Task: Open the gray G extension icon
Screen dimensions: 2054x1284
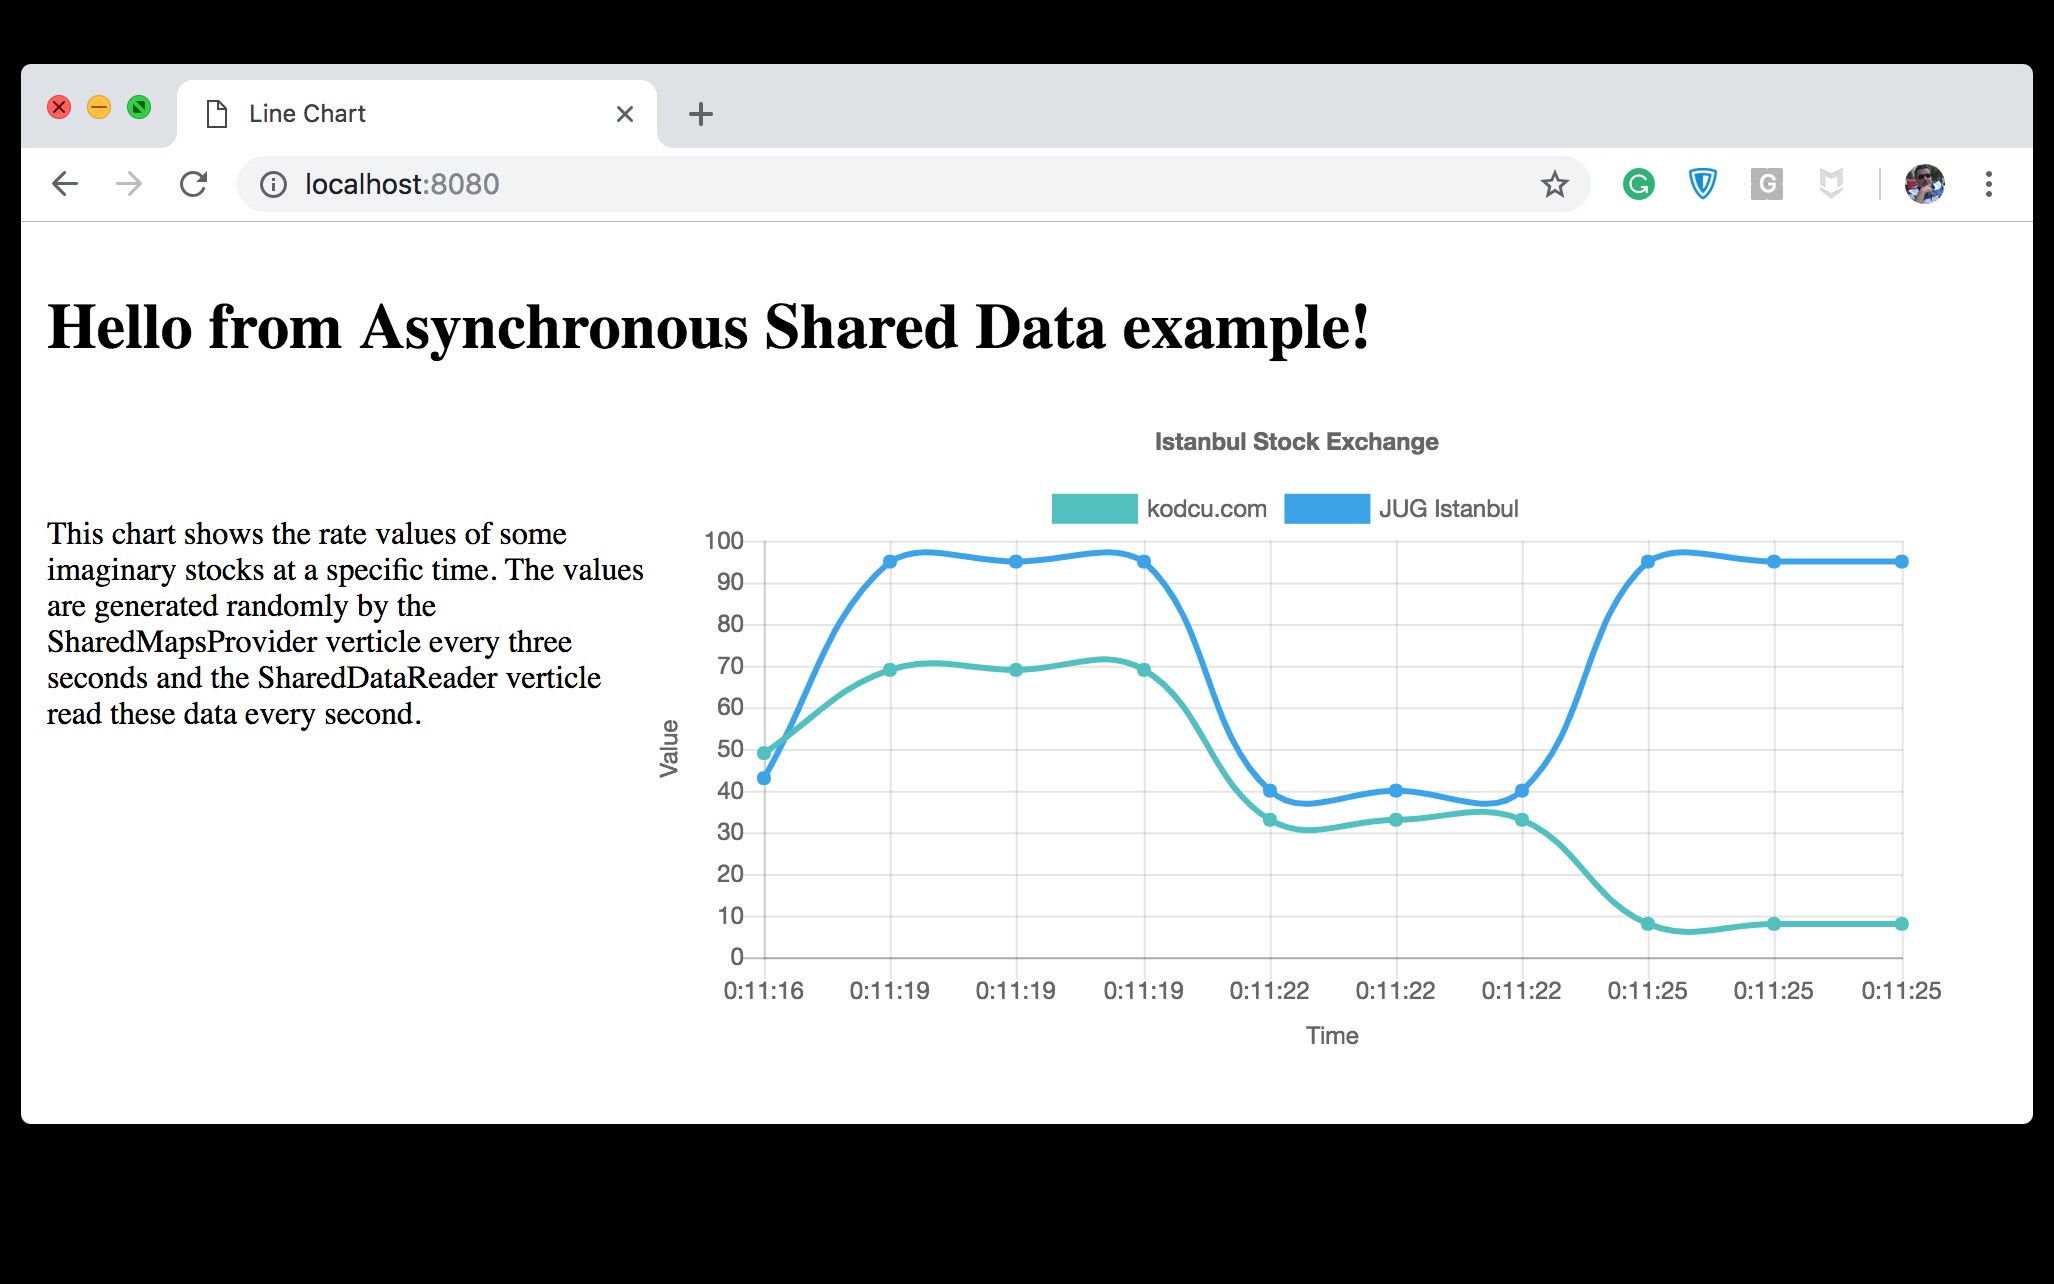Action: (x=1766, y=184)
